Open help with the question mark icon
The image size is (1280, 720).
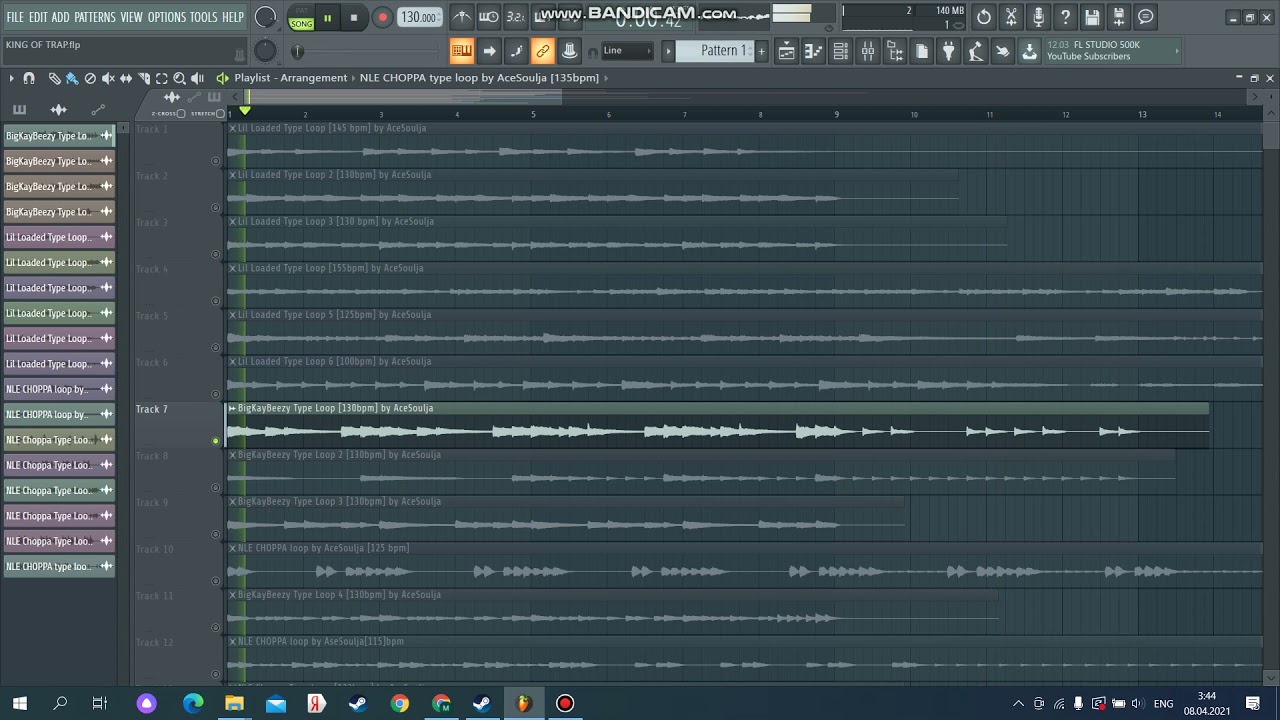point(1065,17)
